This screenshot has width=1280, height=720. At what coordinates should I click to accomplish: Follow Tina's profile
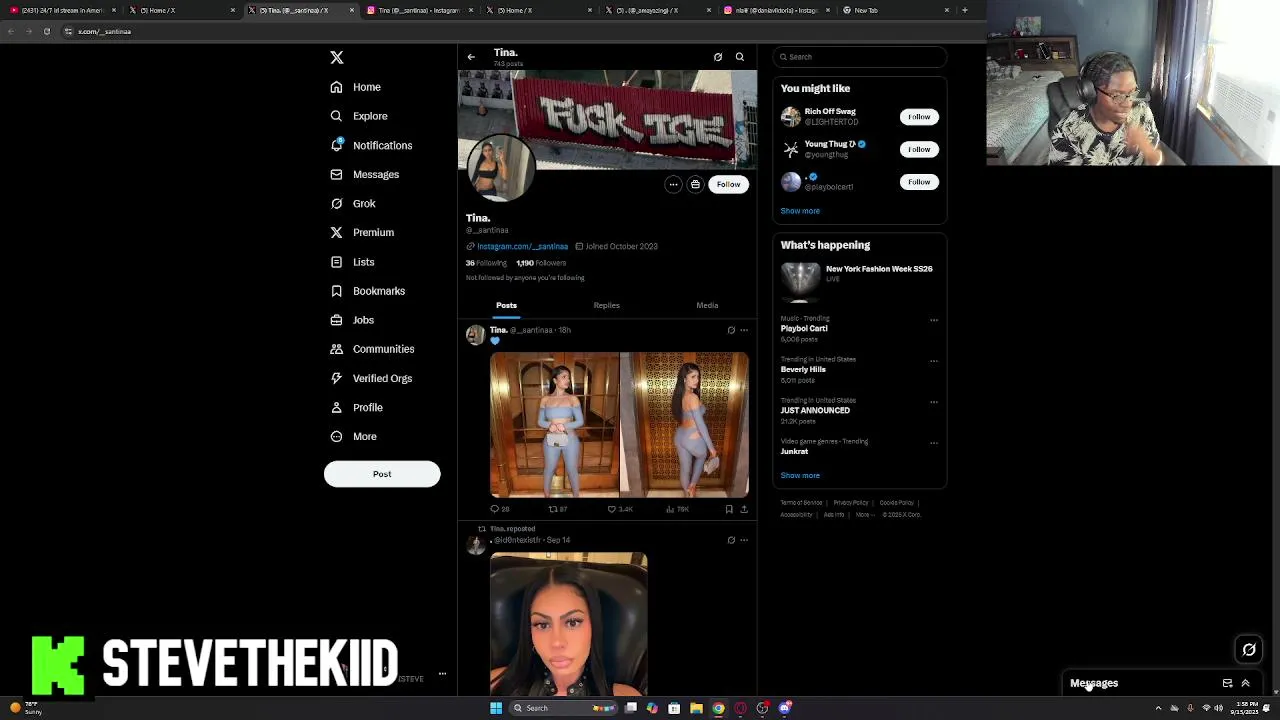point(728,184)
